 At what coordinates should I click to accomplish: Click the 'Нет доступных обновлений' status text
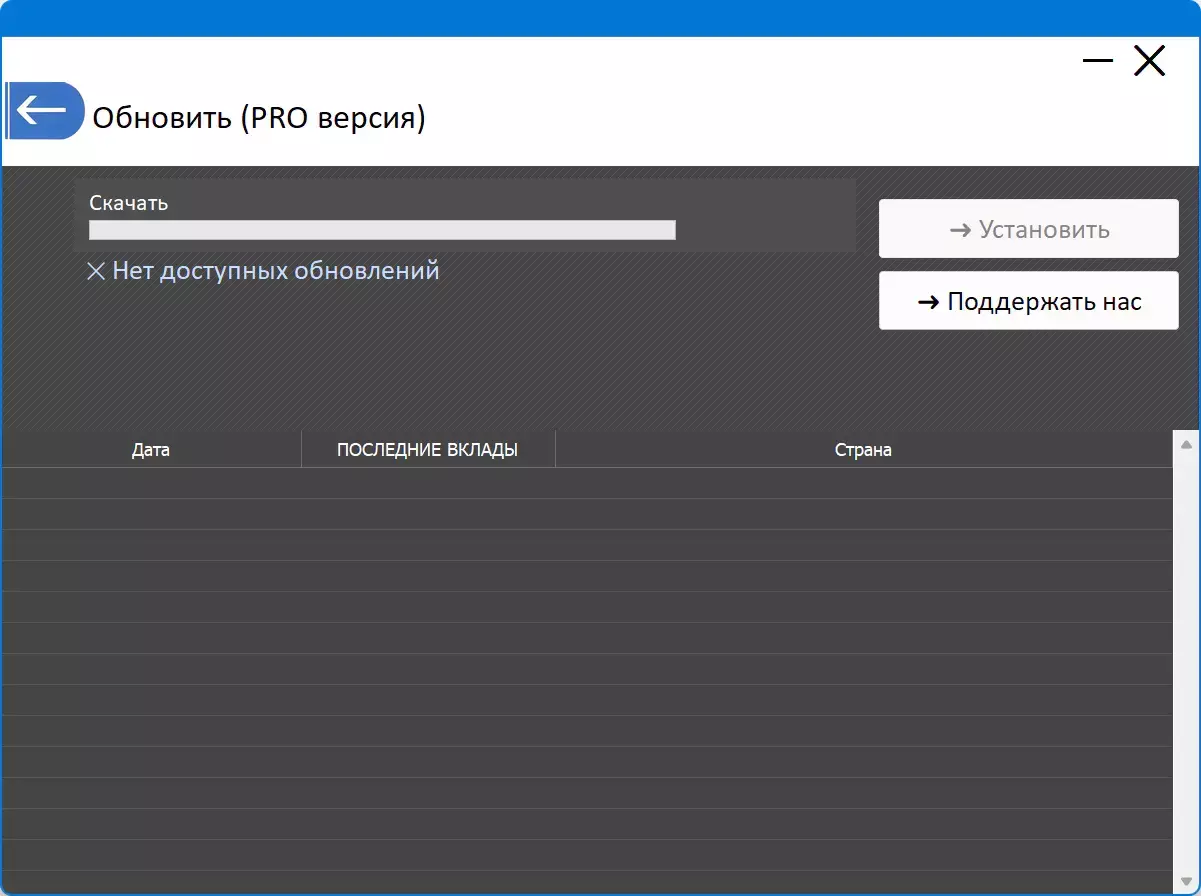tap(275, 270)
